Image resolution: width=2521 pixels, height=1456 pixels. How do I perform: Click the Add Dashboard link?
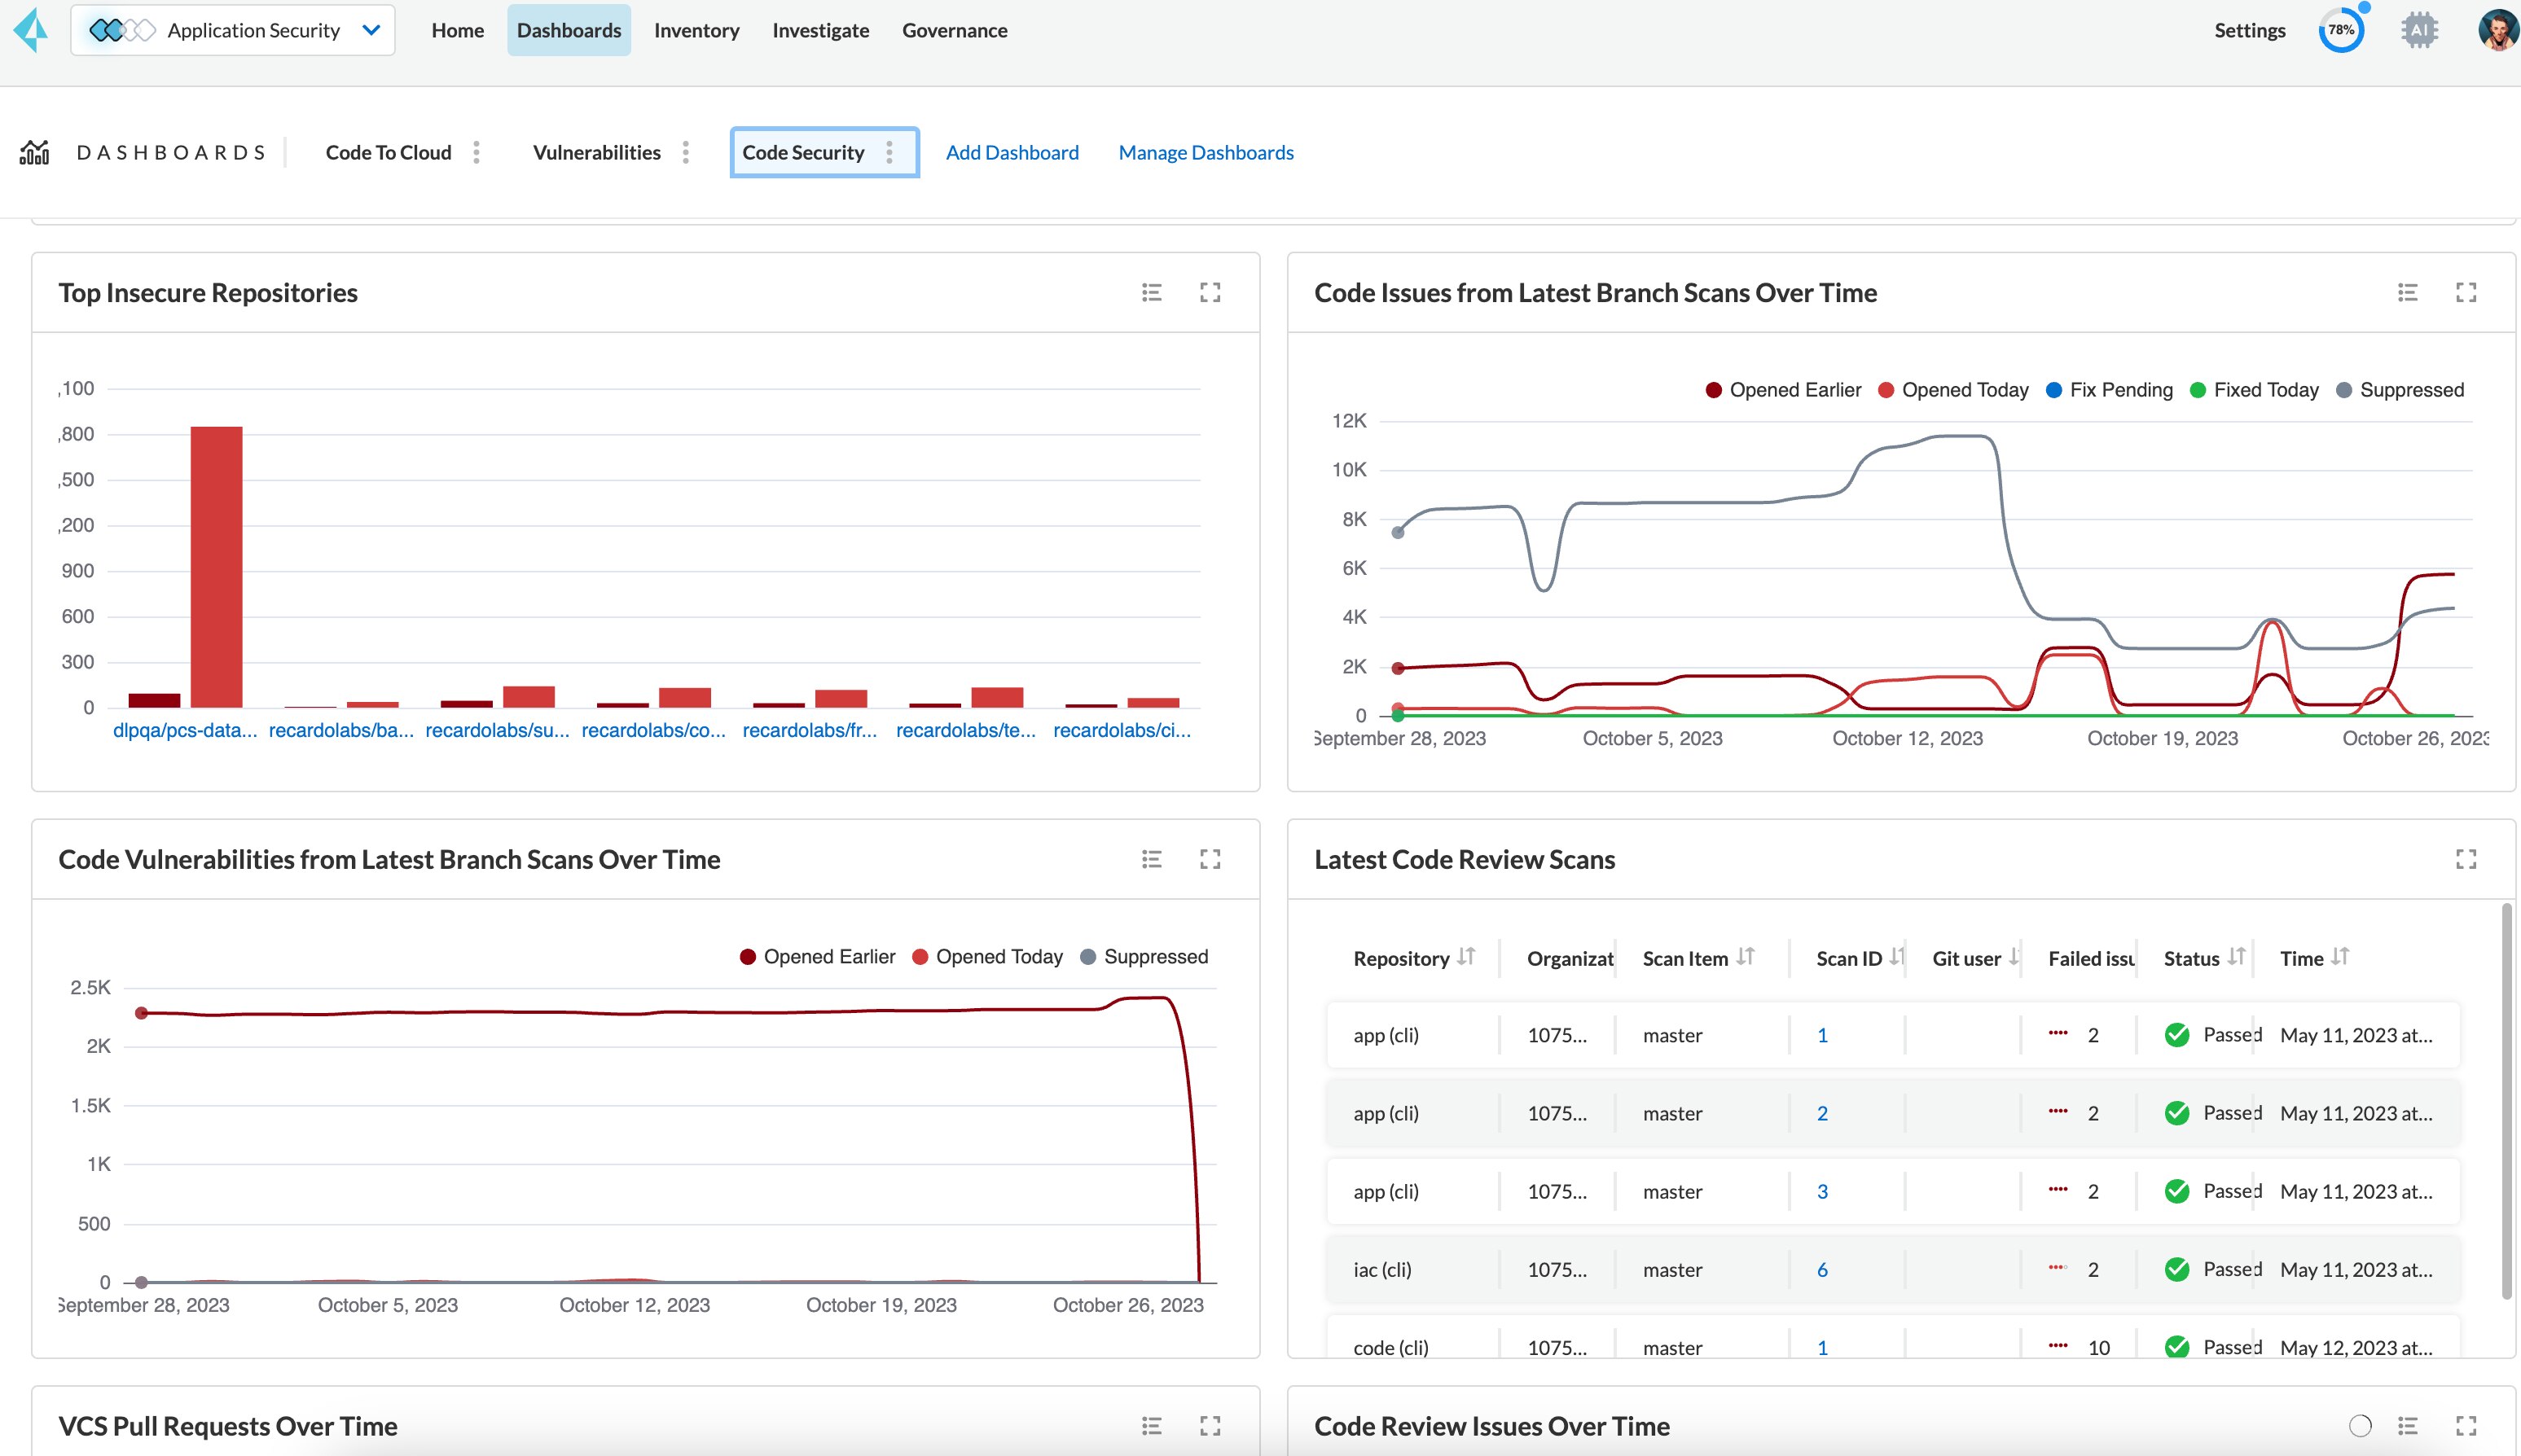pos(1012,152)
